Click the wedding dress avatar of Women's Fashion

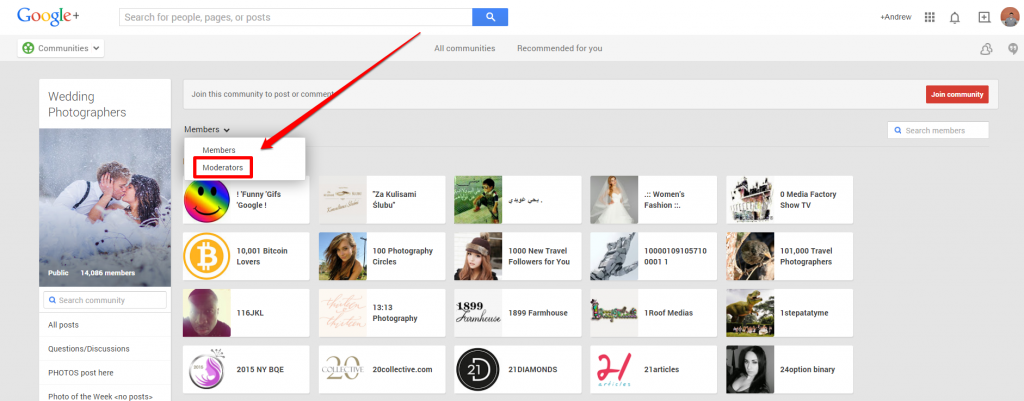pos(614,200)
